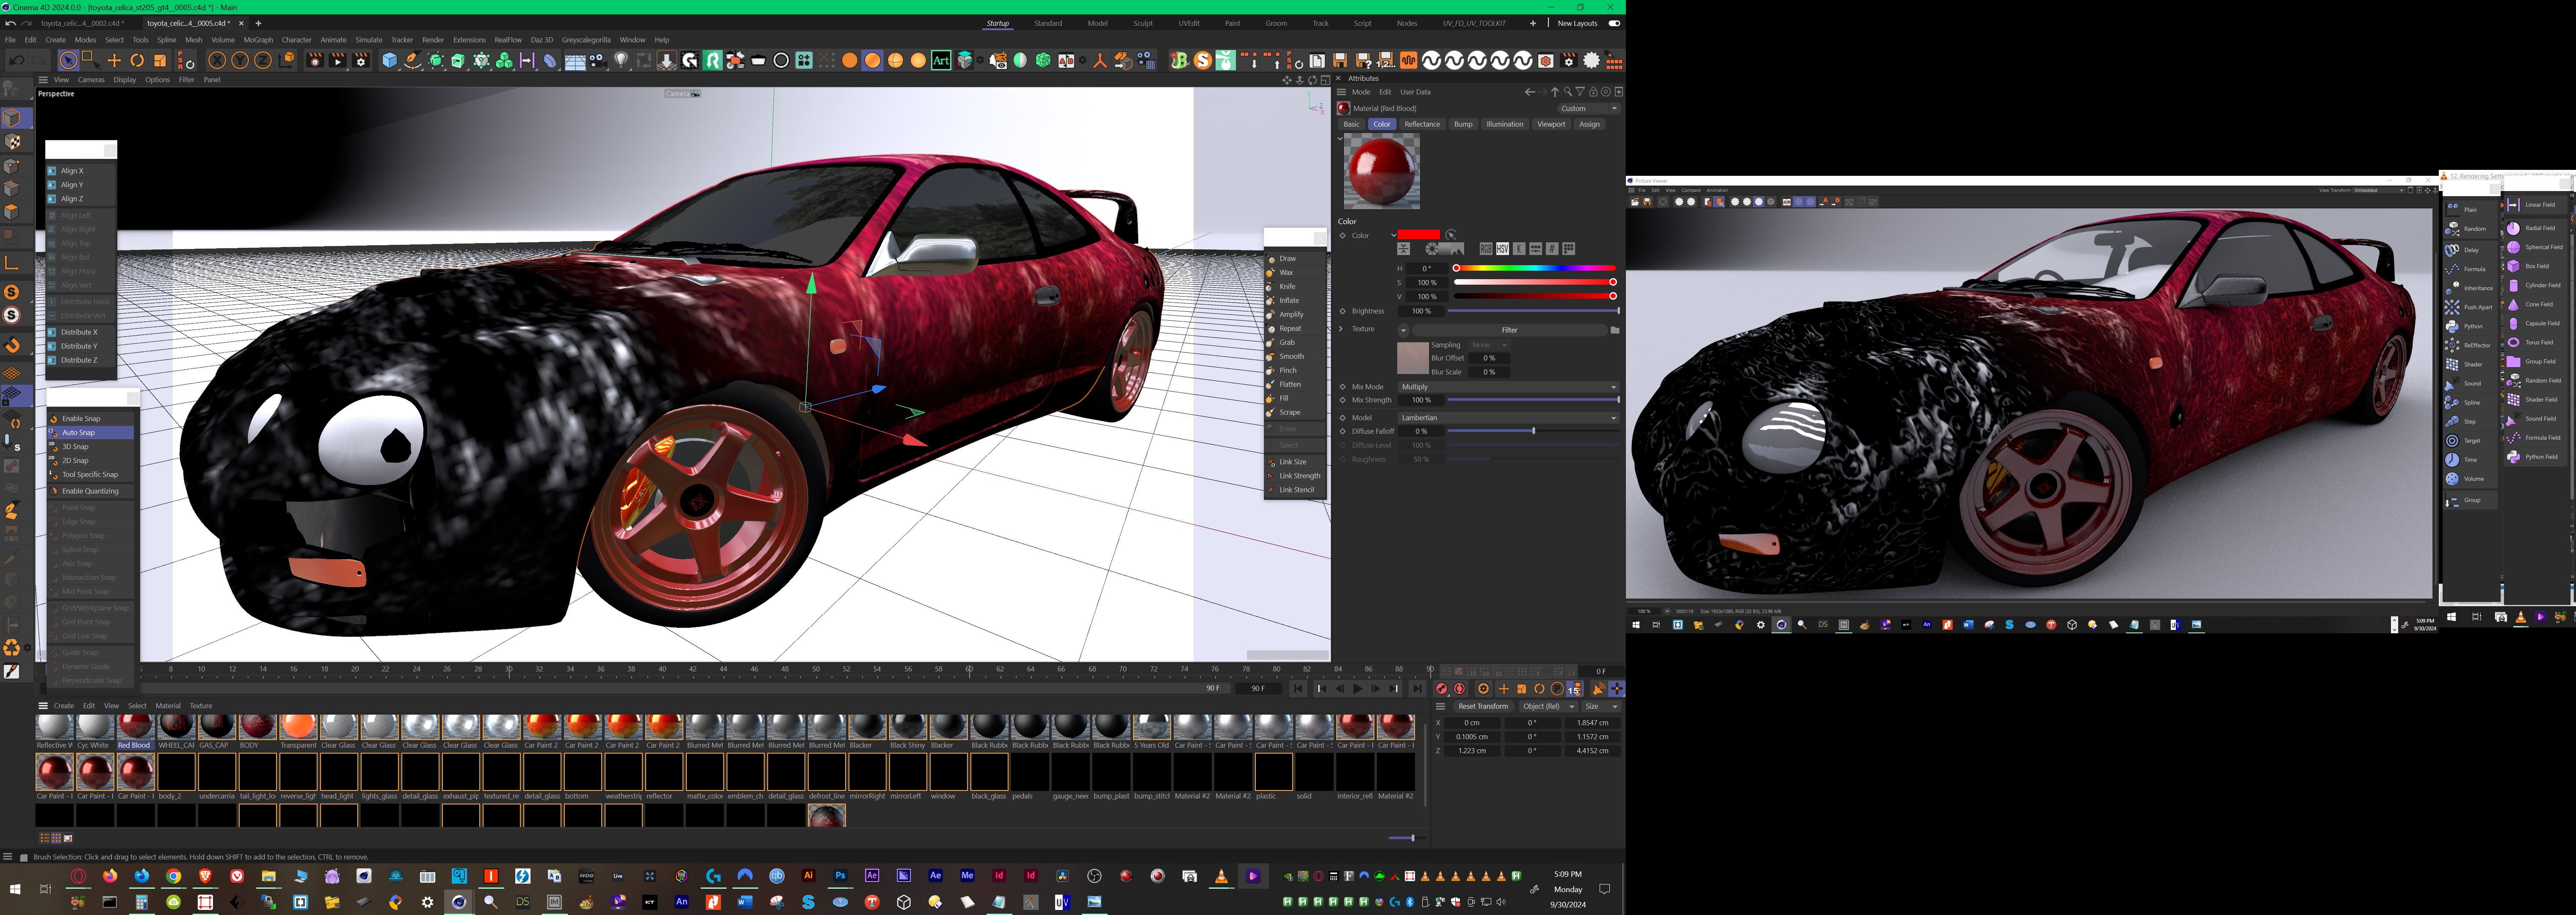Screen dimensions: 2576x915
Task: Open the texture options dropdown arrow
Action: tap(1403, 330)
